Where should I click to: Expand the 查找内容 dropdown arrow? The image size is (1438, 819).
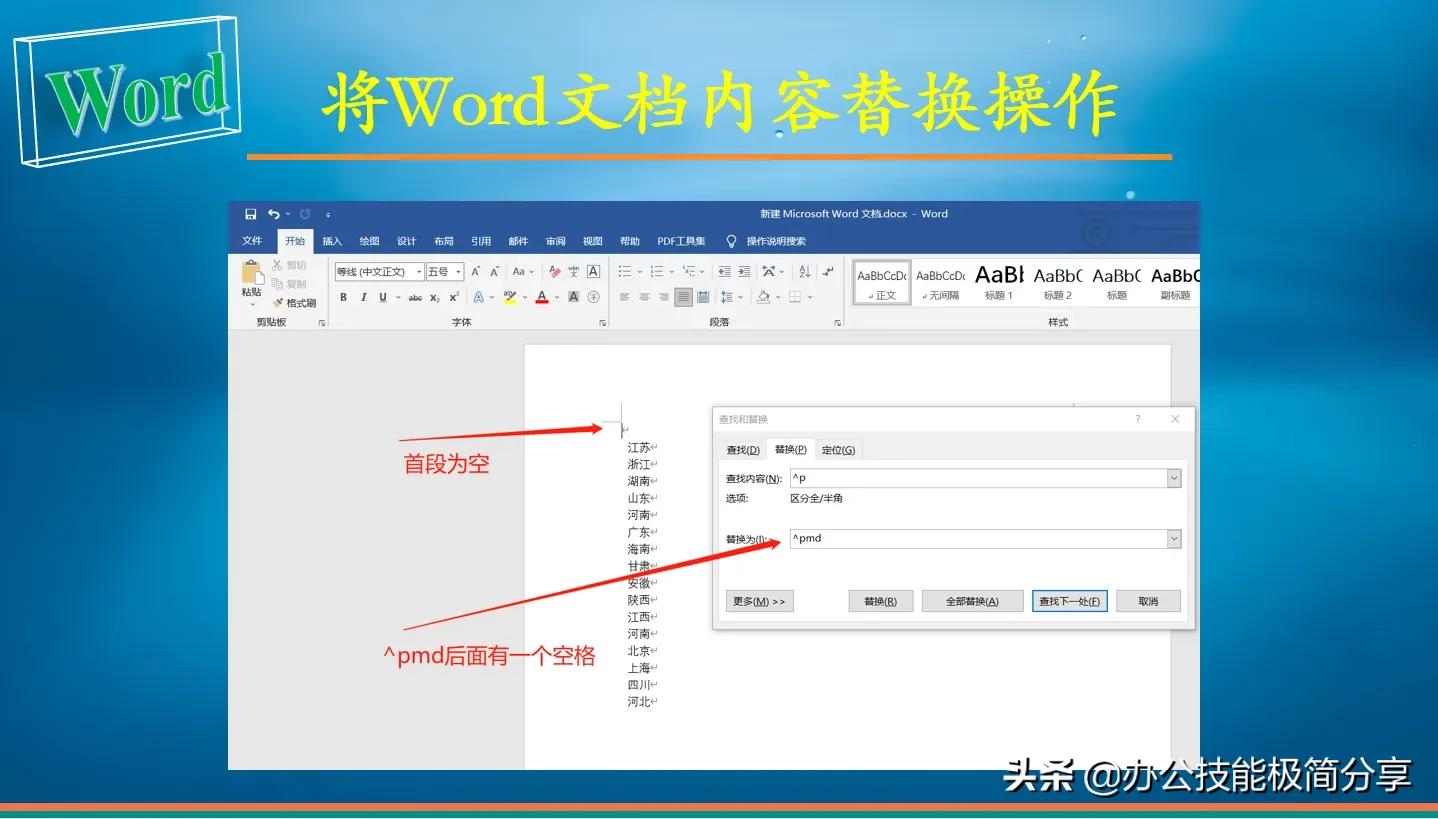point(1174,479)
